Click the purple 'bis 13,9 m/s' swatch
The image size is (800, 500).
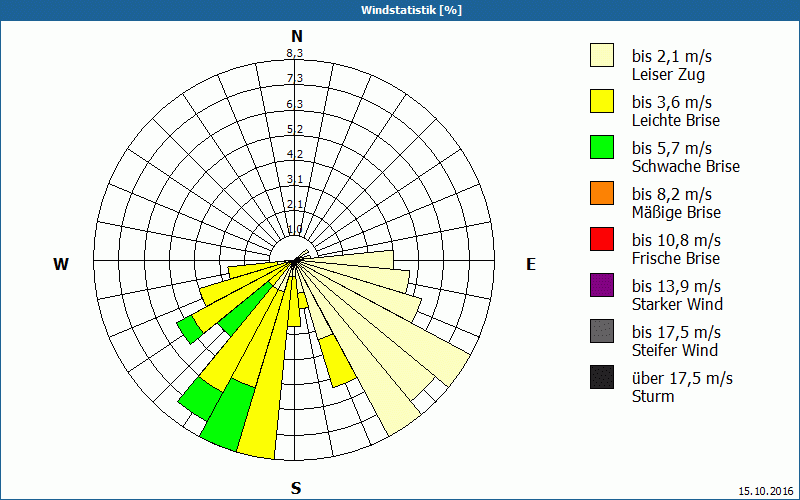(x=602, y=285)
